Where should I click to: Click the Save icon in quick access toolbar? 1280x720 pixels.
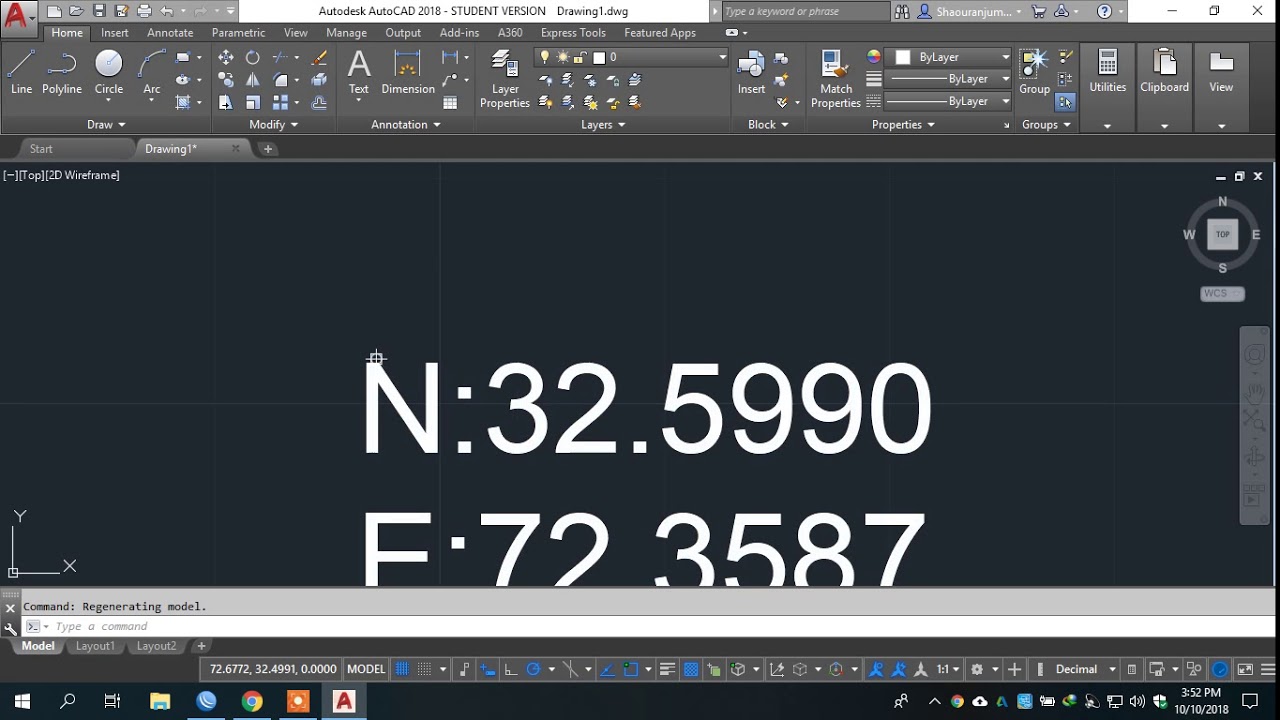point(99,11)
